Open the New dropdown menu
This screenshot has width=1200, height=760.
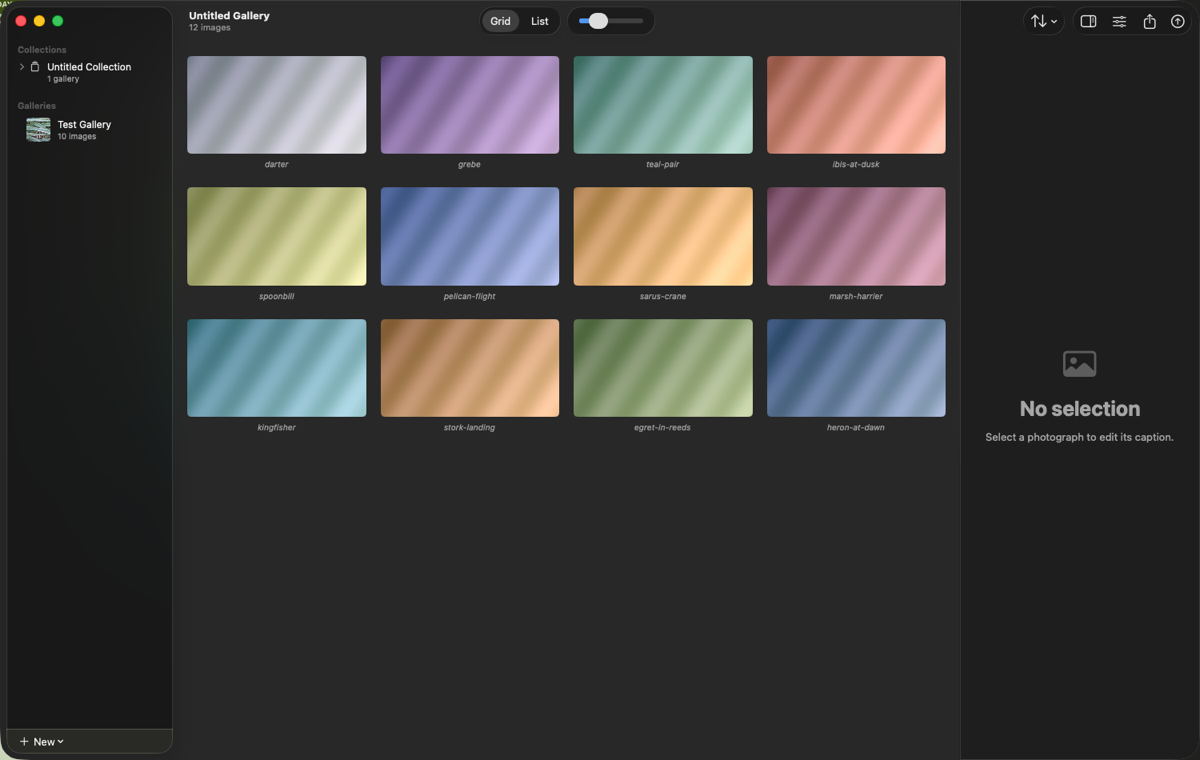(x=42, y=741)
